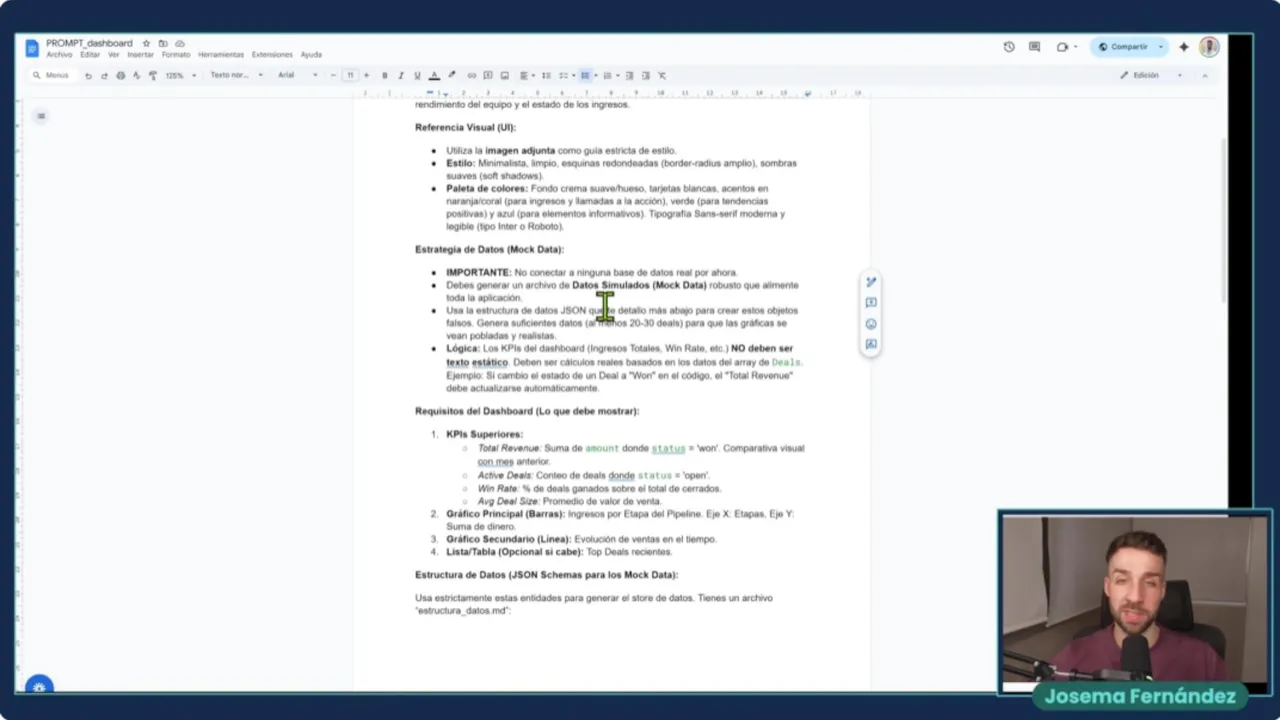Click the suggest edits side icon
This screenshot has width=1280, height=720.
[x=871, y=282]
